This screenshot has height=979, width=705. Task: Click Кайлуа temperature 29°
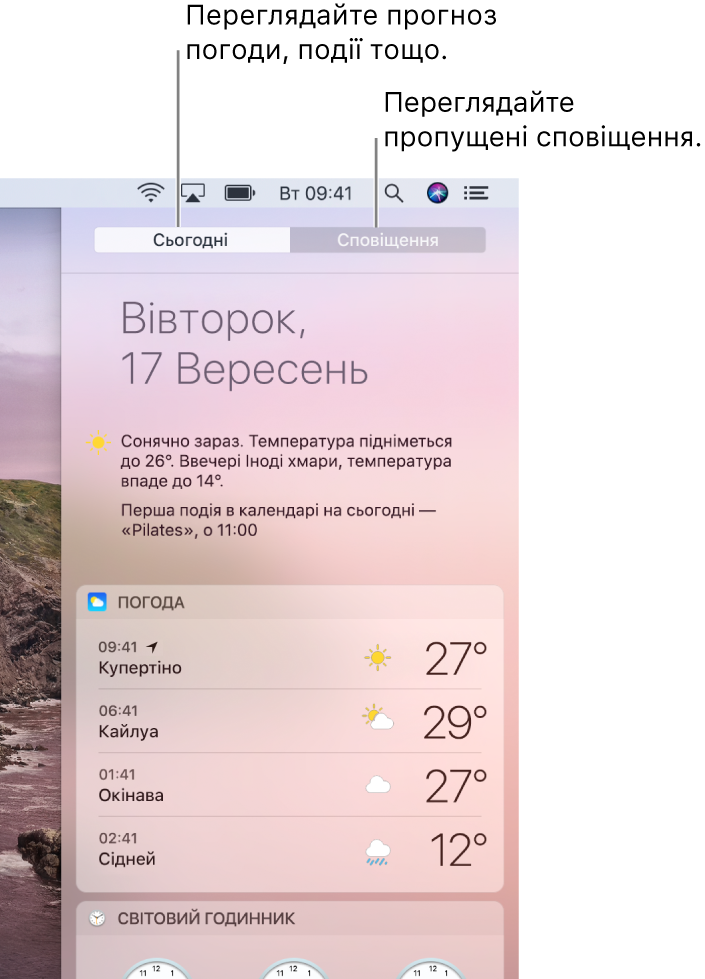pos(455,722)
